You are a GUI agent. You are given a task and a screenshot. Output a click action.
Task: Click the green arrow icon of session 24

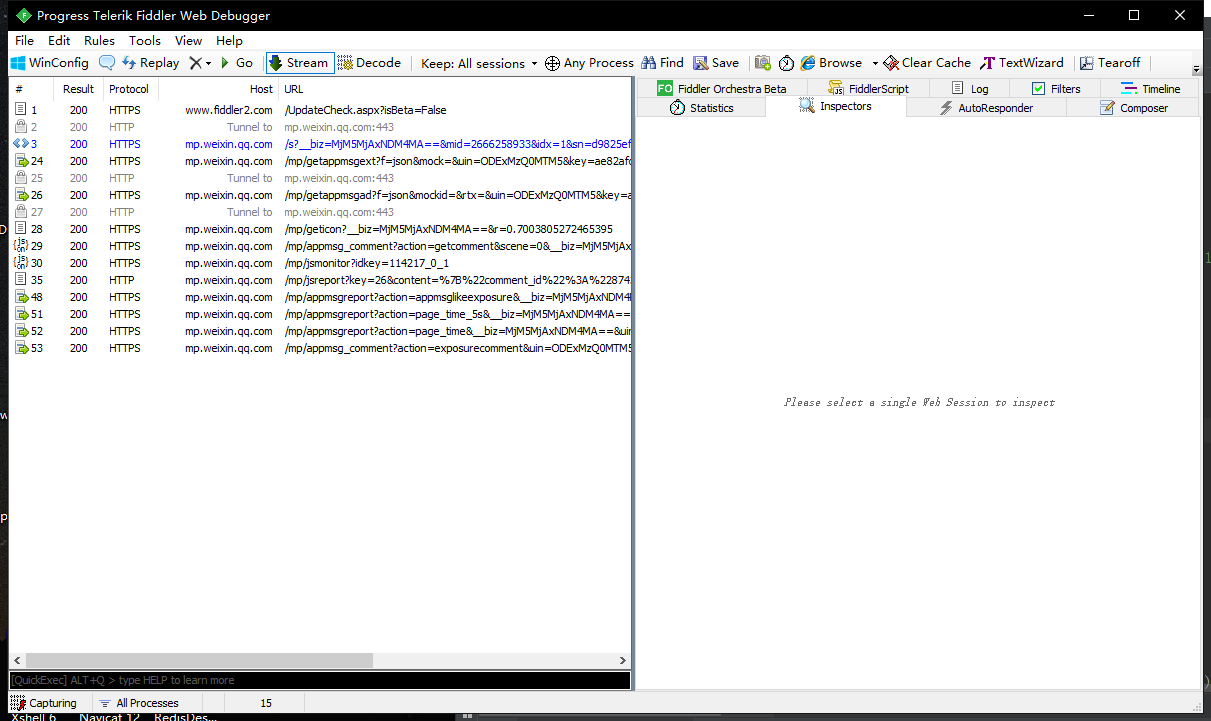coord(20,161)
